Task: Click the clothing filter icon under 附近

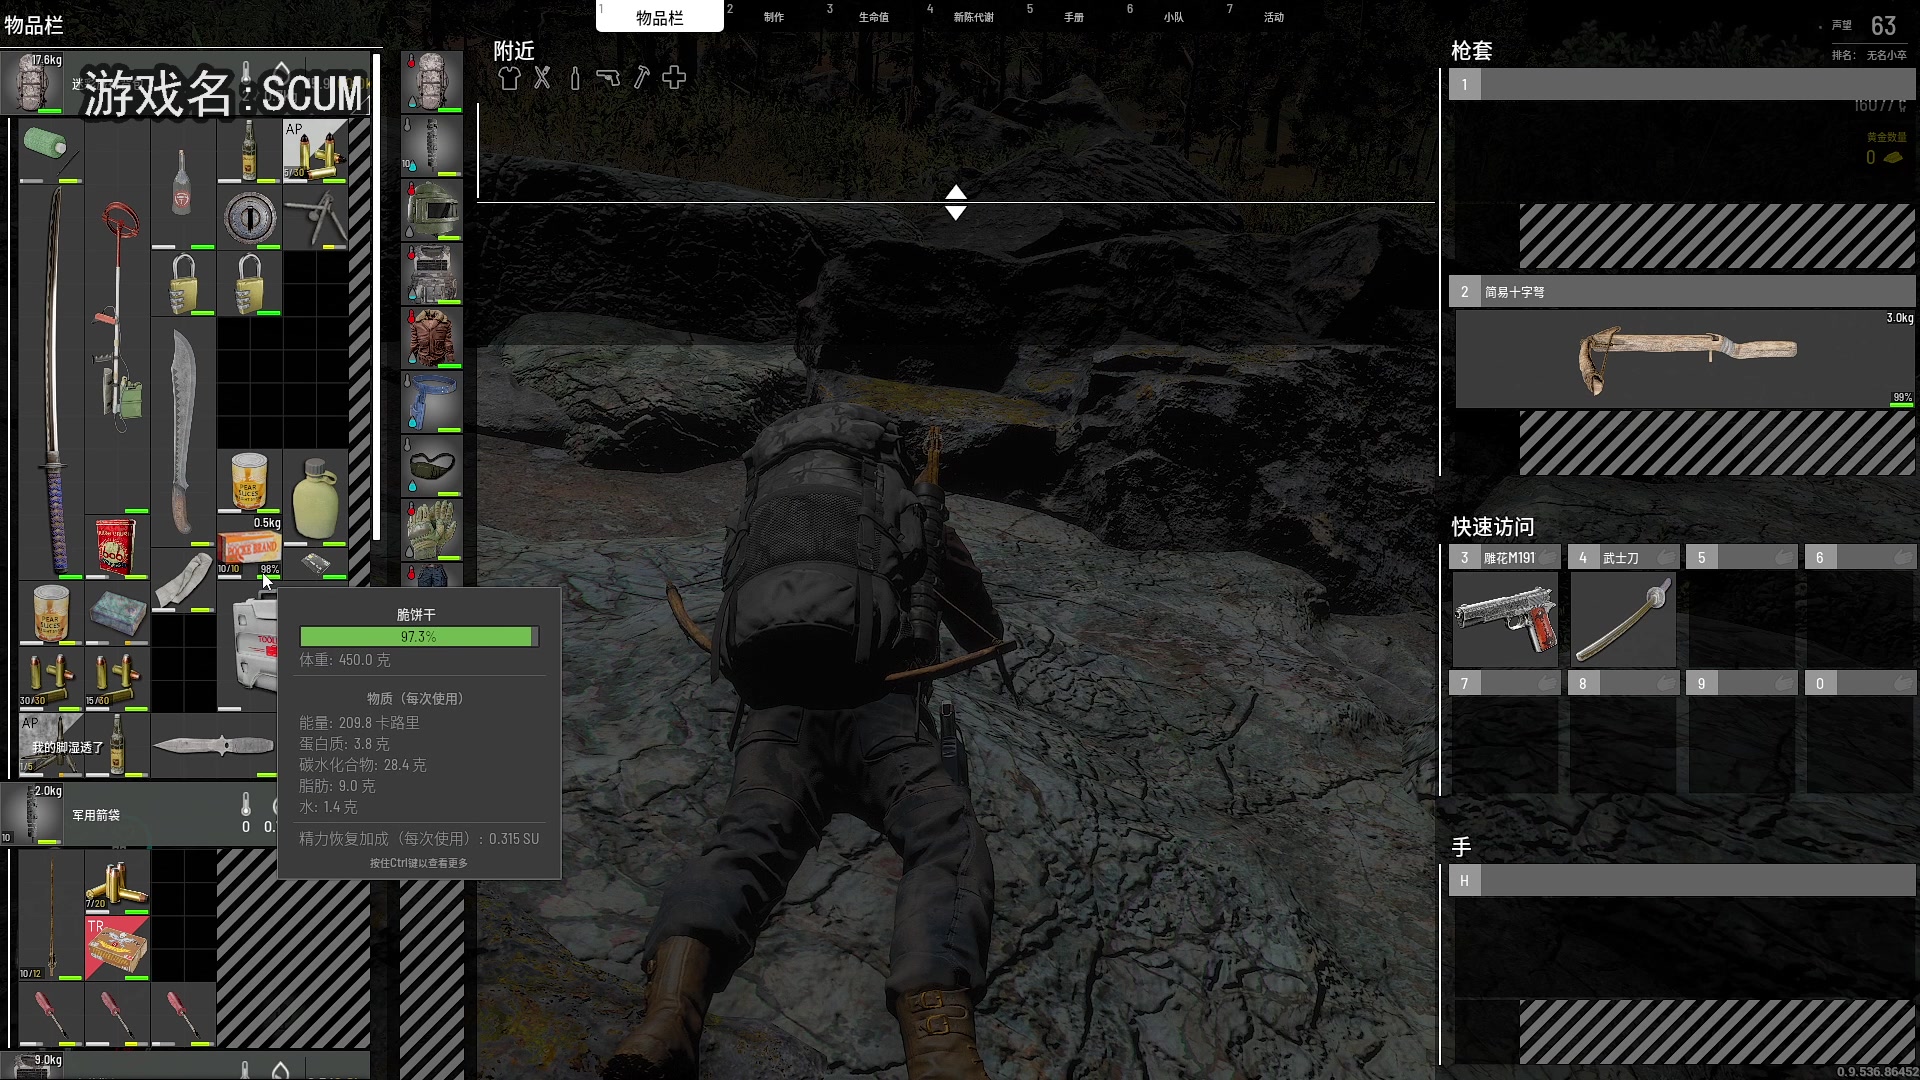Action: pos(509,78)
